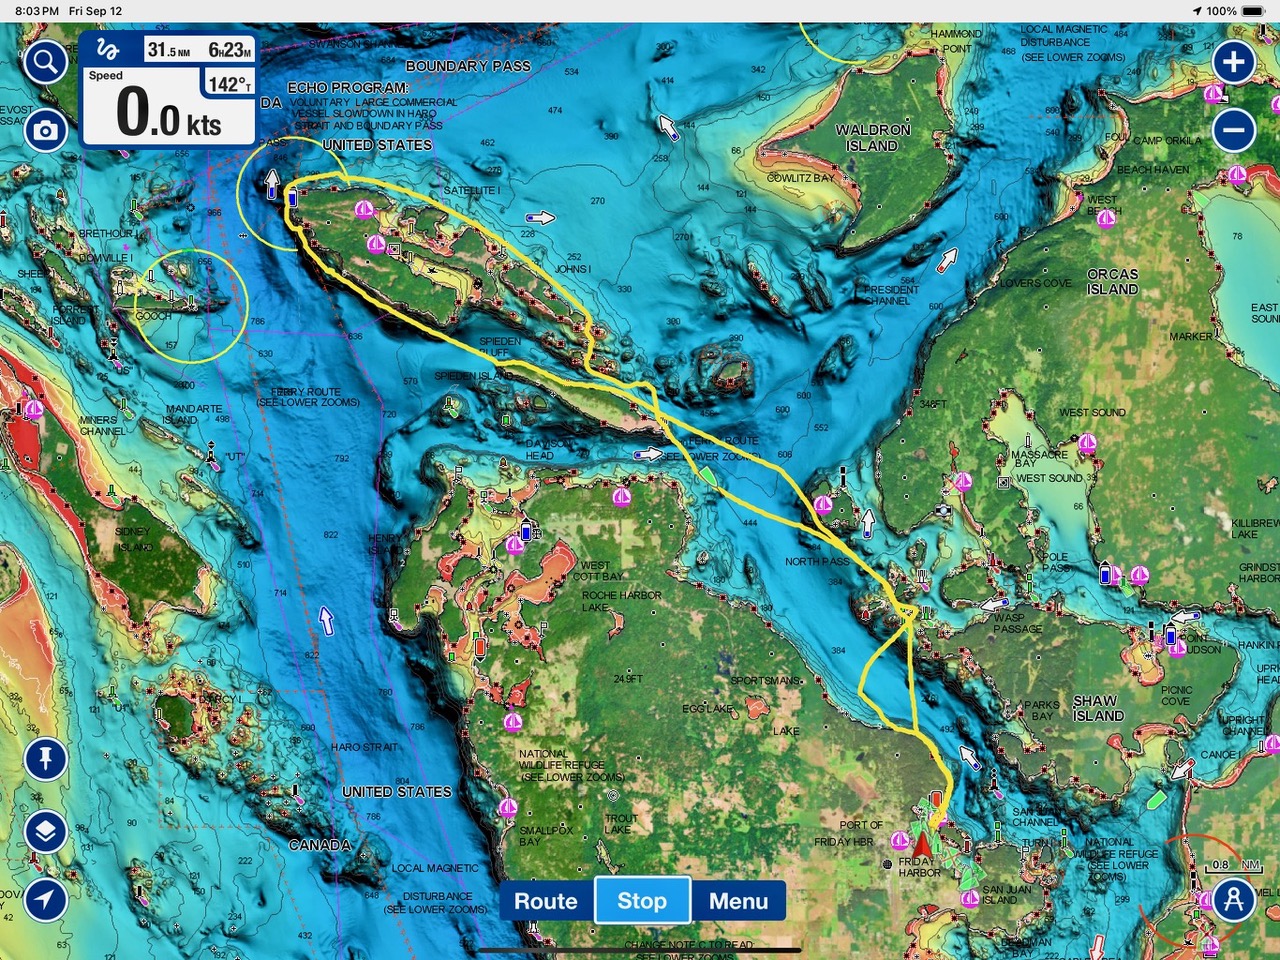Select the current arrow near Satellite Island

point(540,217)
